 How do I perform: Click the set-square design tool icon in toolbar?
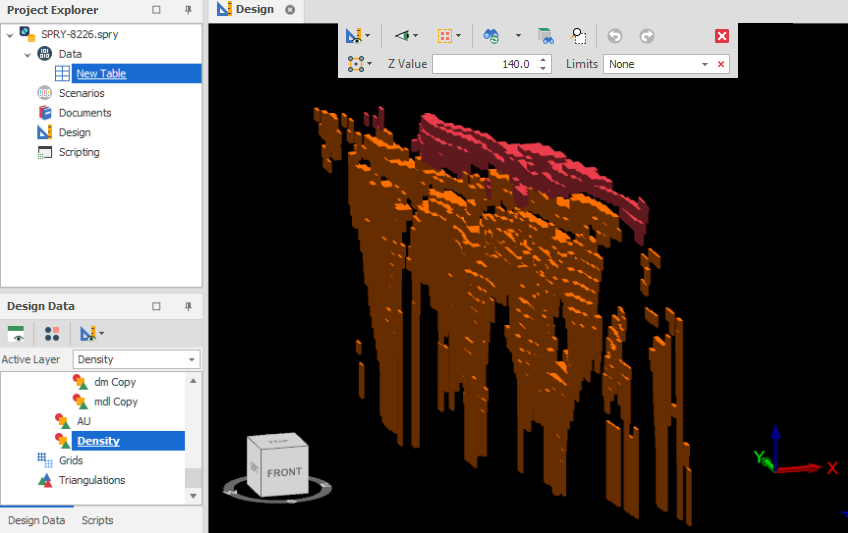353,36
